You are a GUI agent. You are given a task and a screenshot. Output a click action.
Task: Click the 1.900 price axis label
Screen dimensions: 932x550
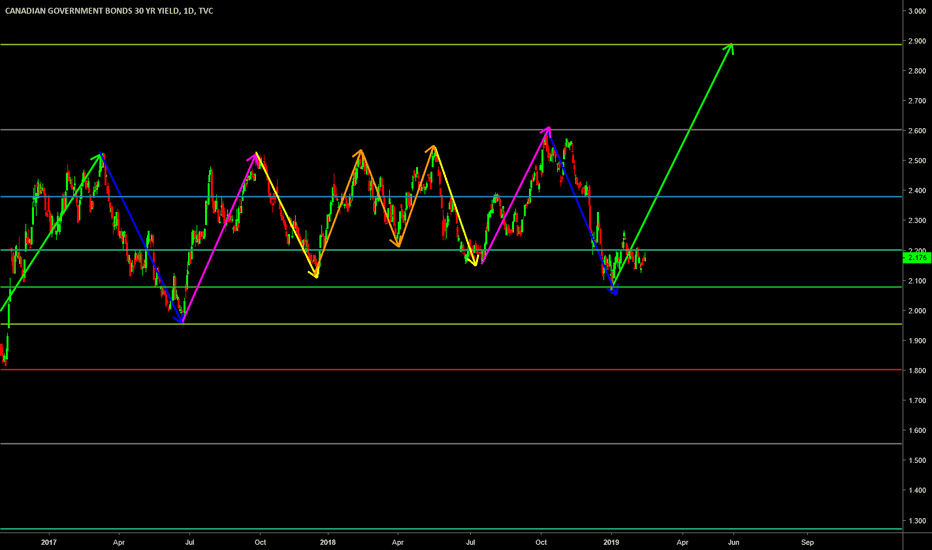click(917, 341)
